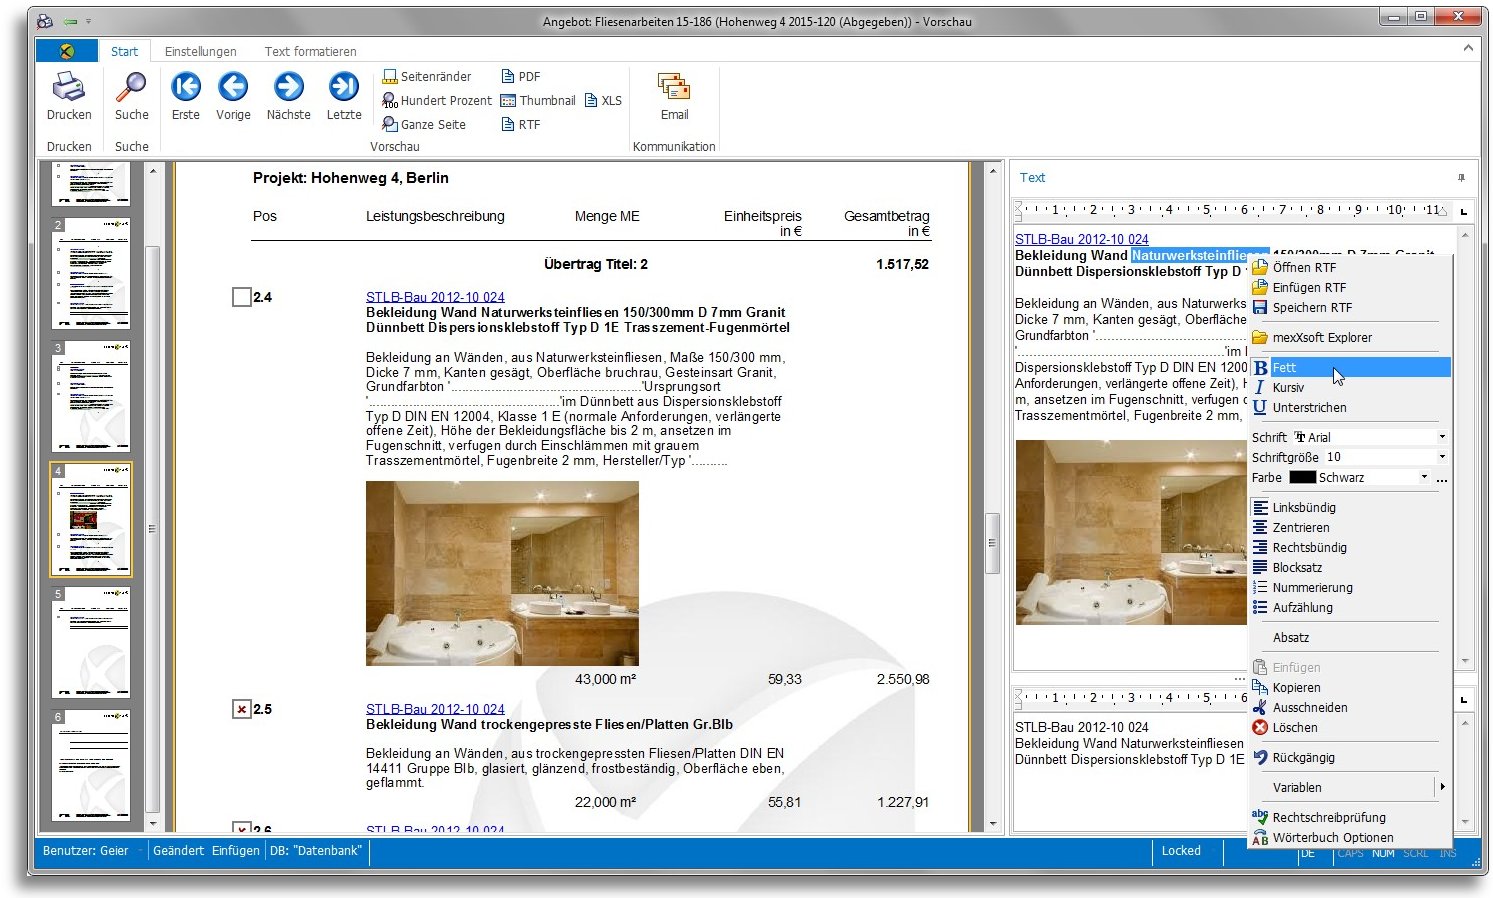The width and height of the screenshot is (1493, 898).
Task: Select the page 6 thumbnail
Action: tap(91, 765)
